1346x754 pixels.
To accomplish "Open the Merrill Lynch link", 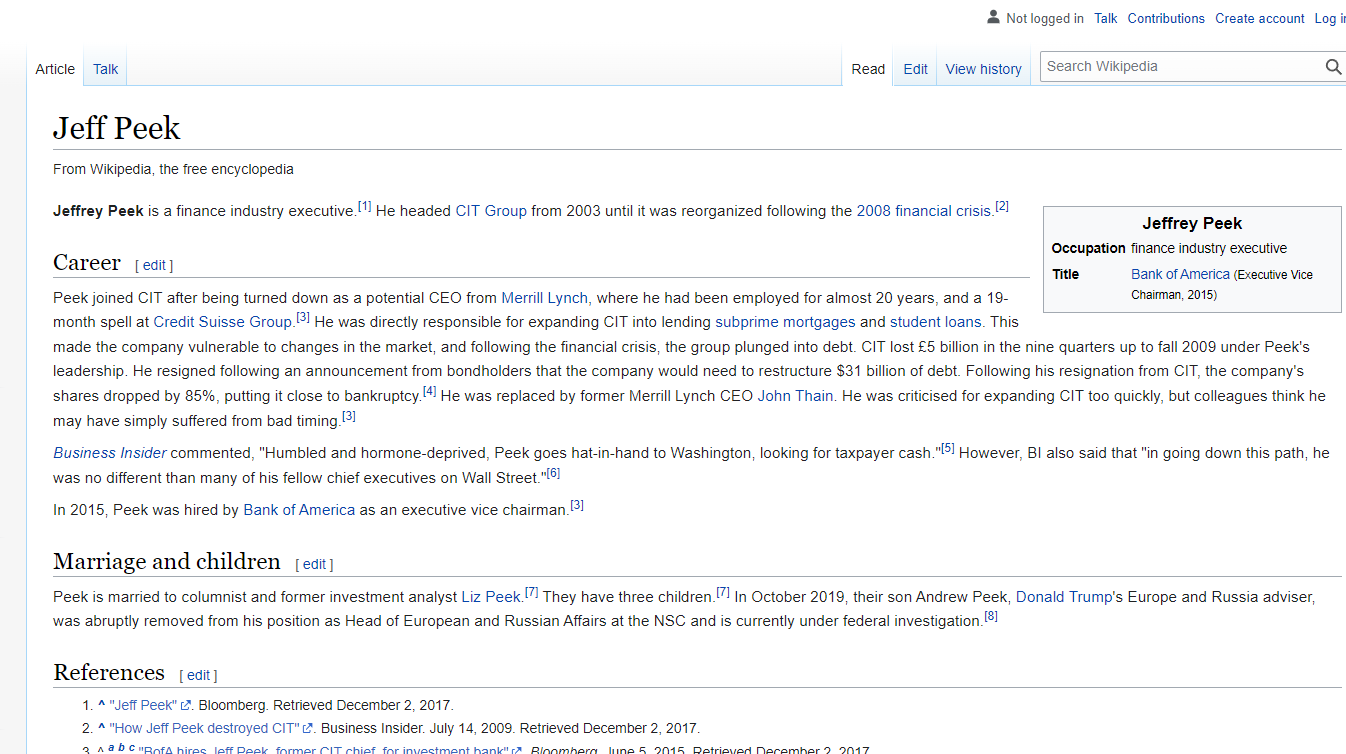I will click(x=545, y=297).
